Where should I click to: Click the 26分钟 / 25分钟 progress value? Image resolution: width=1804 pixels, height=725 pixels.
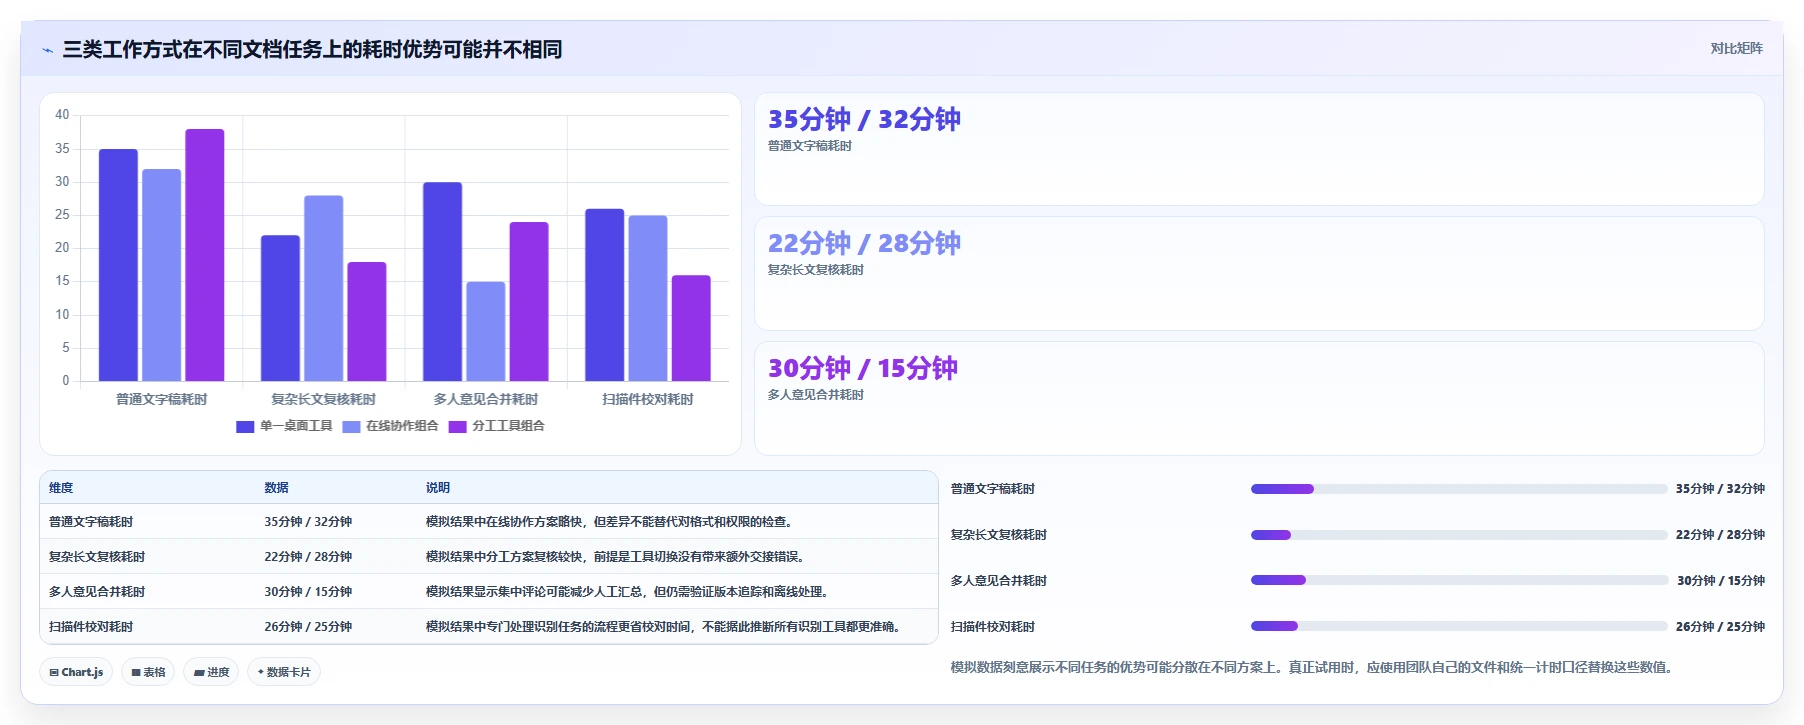coord(1720,627)
